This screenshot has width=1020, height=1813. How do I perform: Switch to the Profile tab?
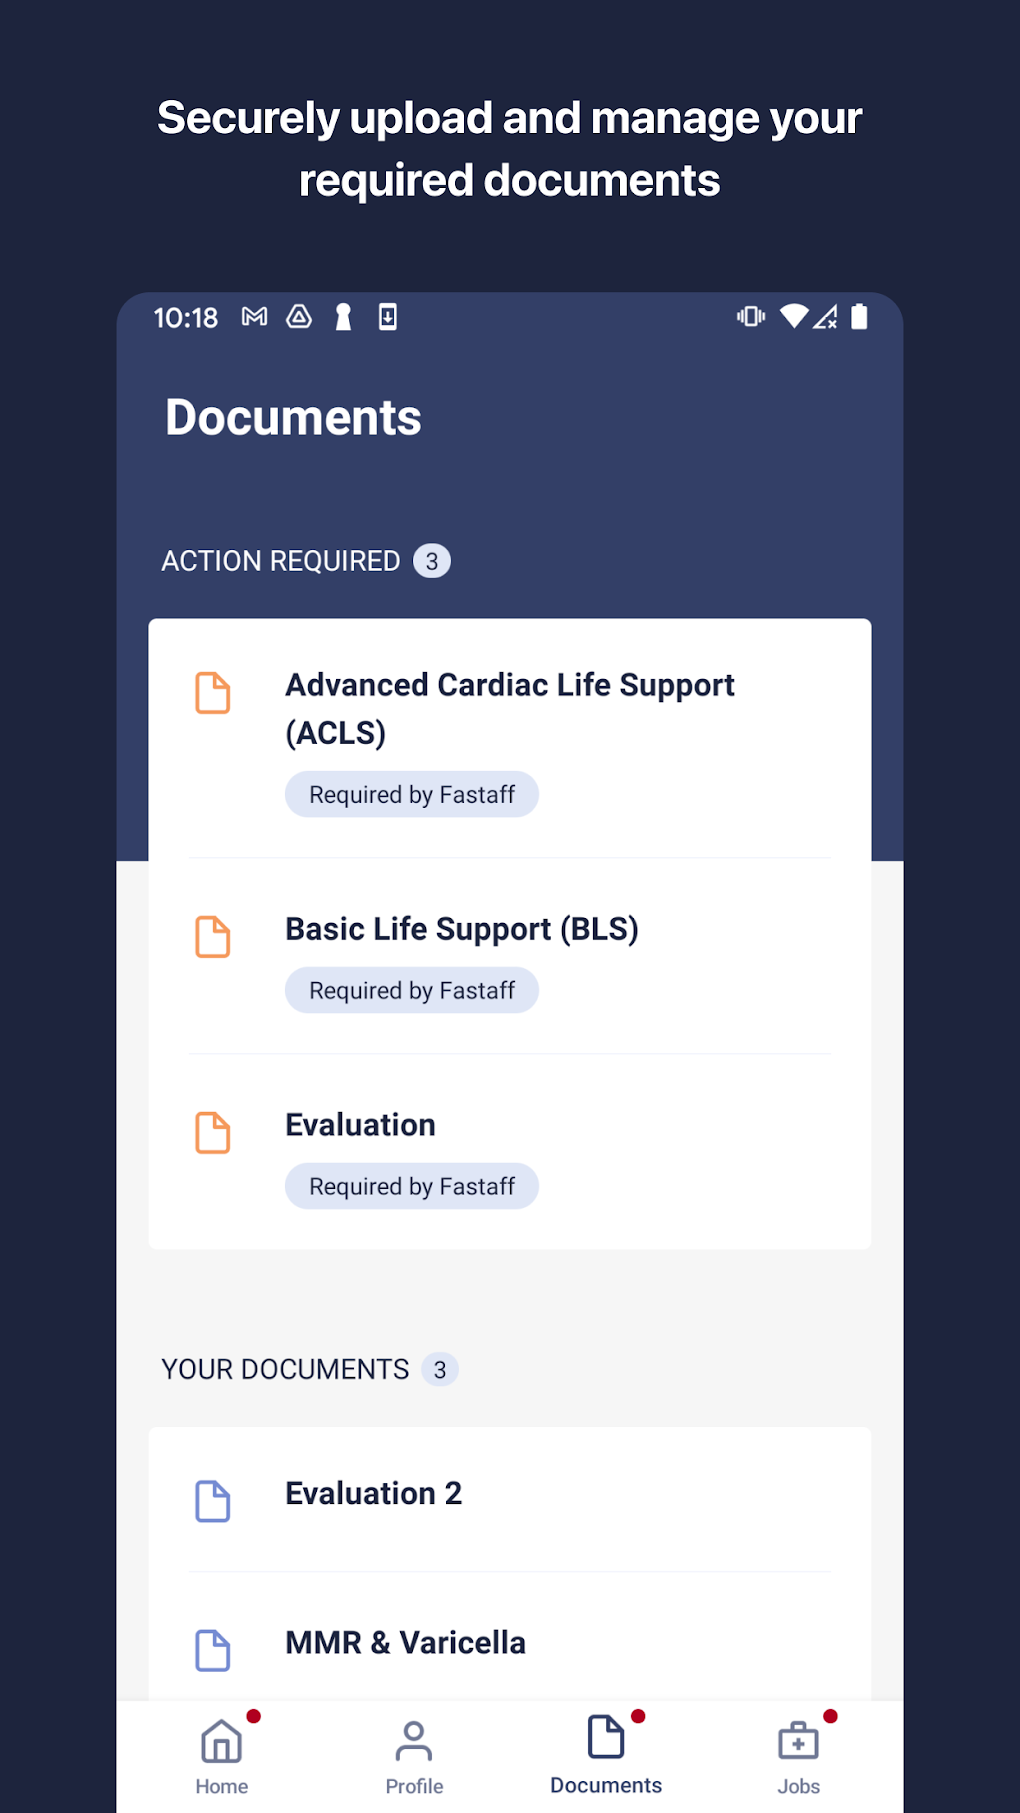(414, 1756)
